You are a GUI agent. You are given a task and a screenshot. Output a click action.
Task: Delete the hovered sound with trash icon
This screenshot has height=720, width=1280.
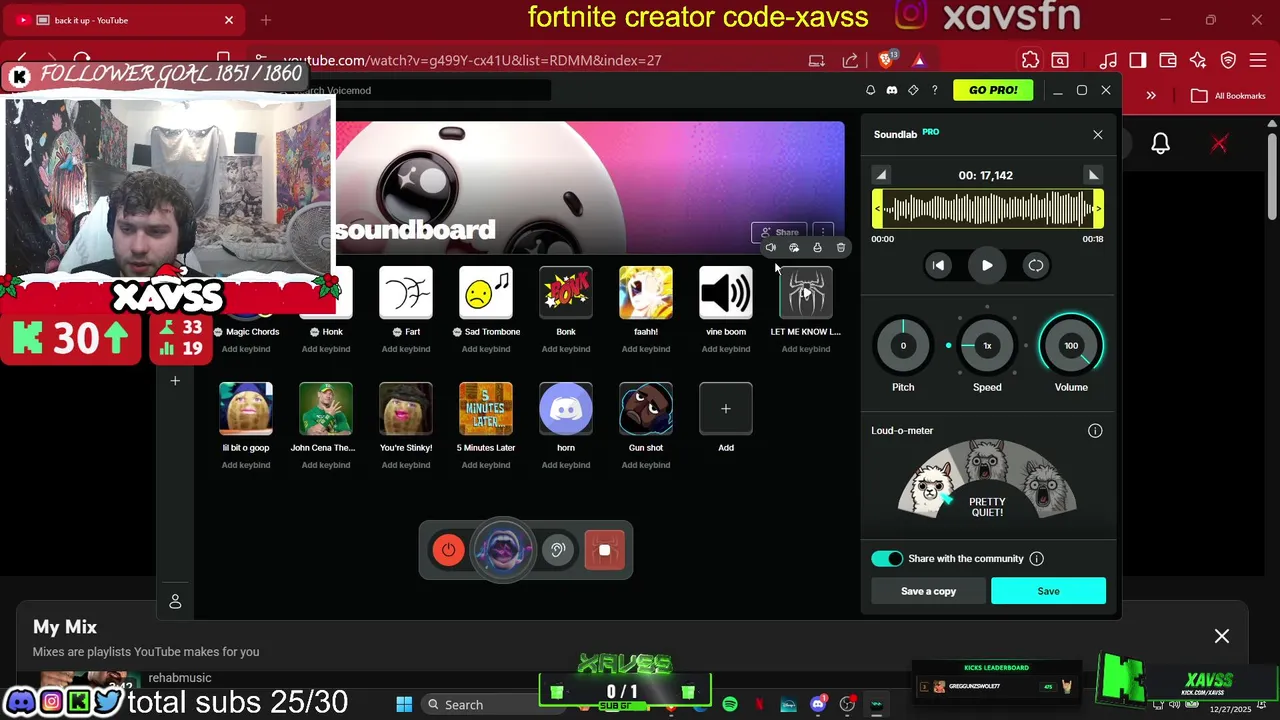point(841,248)
